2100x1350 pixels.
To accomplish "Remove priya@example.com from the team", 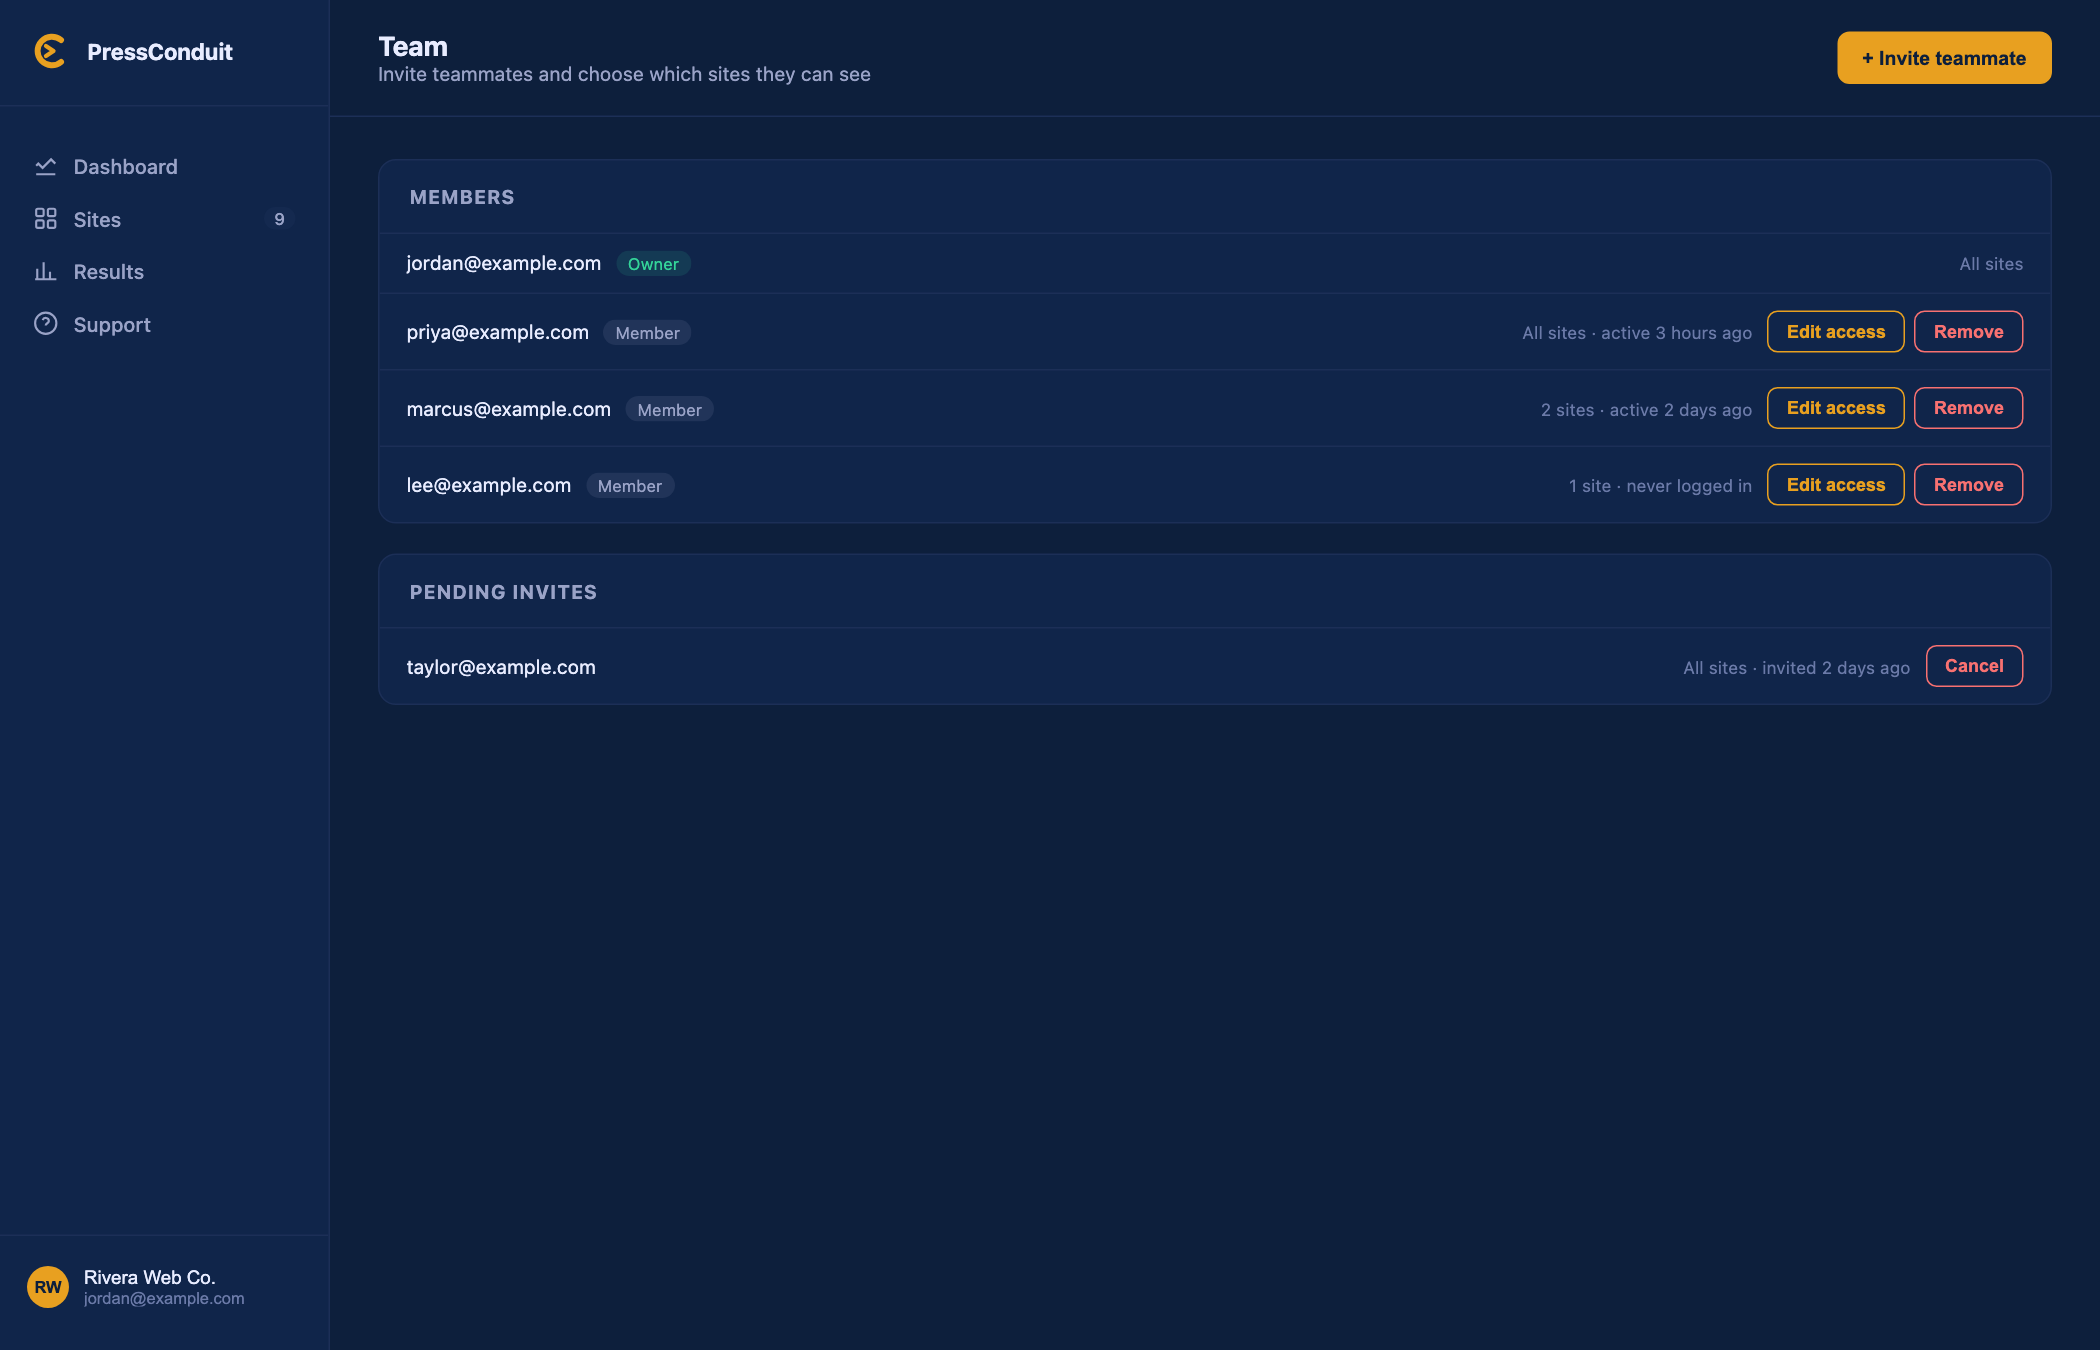I will coord(1968,332).
